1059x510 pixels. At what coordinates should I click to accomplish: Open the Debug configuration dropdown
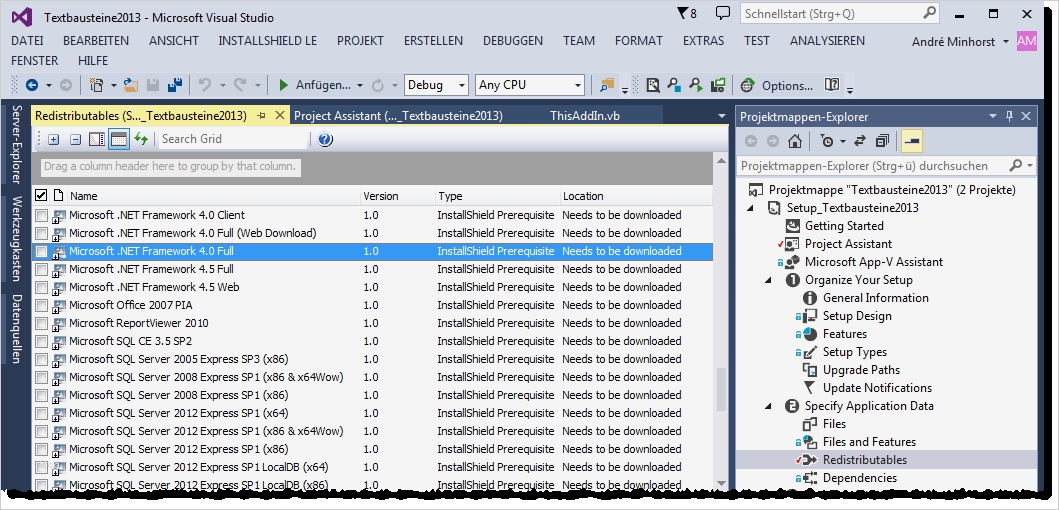click(435, 86)
